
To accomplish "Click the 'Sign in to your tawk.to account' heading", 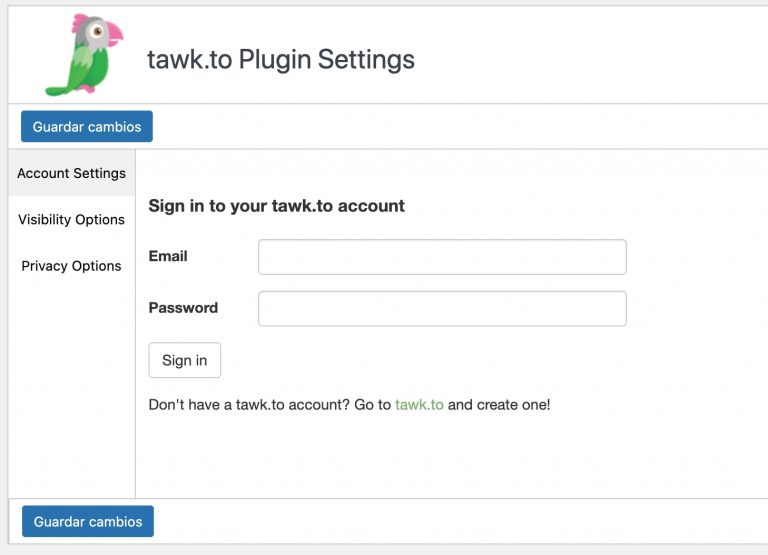I will [276, 206].
